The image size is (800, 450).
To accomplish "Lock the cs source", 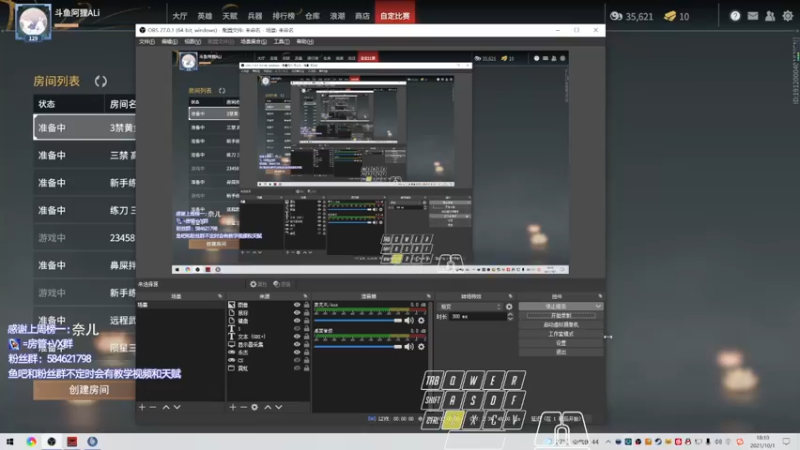I will [307, 360].
